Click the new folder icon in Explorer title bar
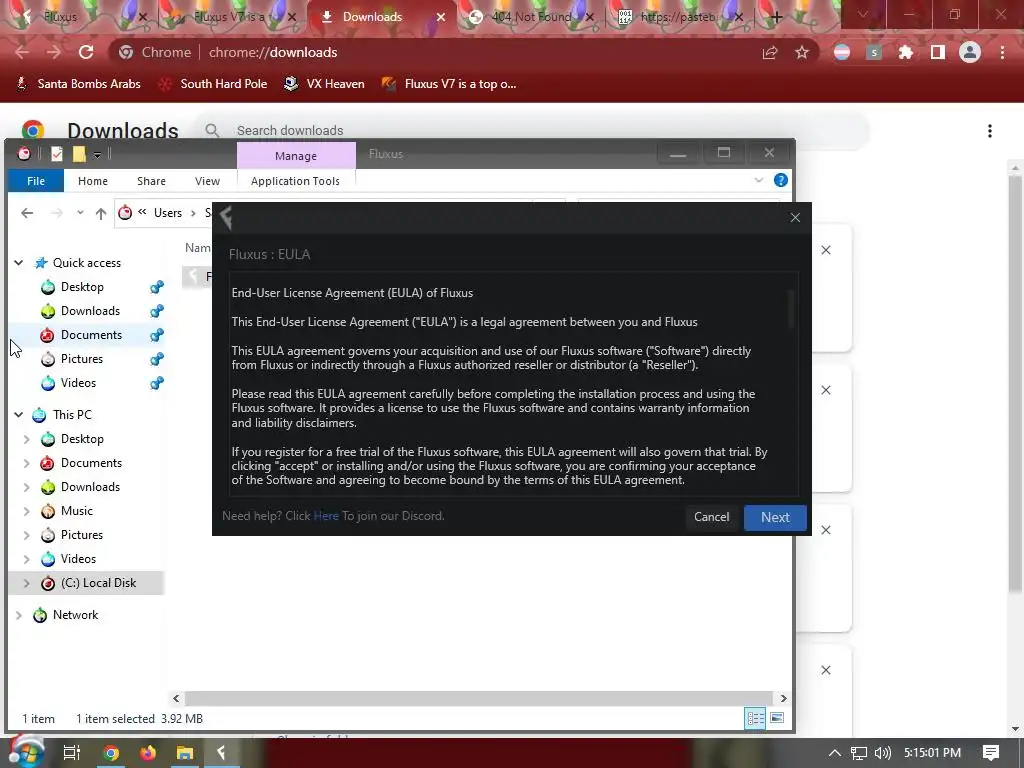The width and height of the screenshot is (1024, 768). pos(79,154)
